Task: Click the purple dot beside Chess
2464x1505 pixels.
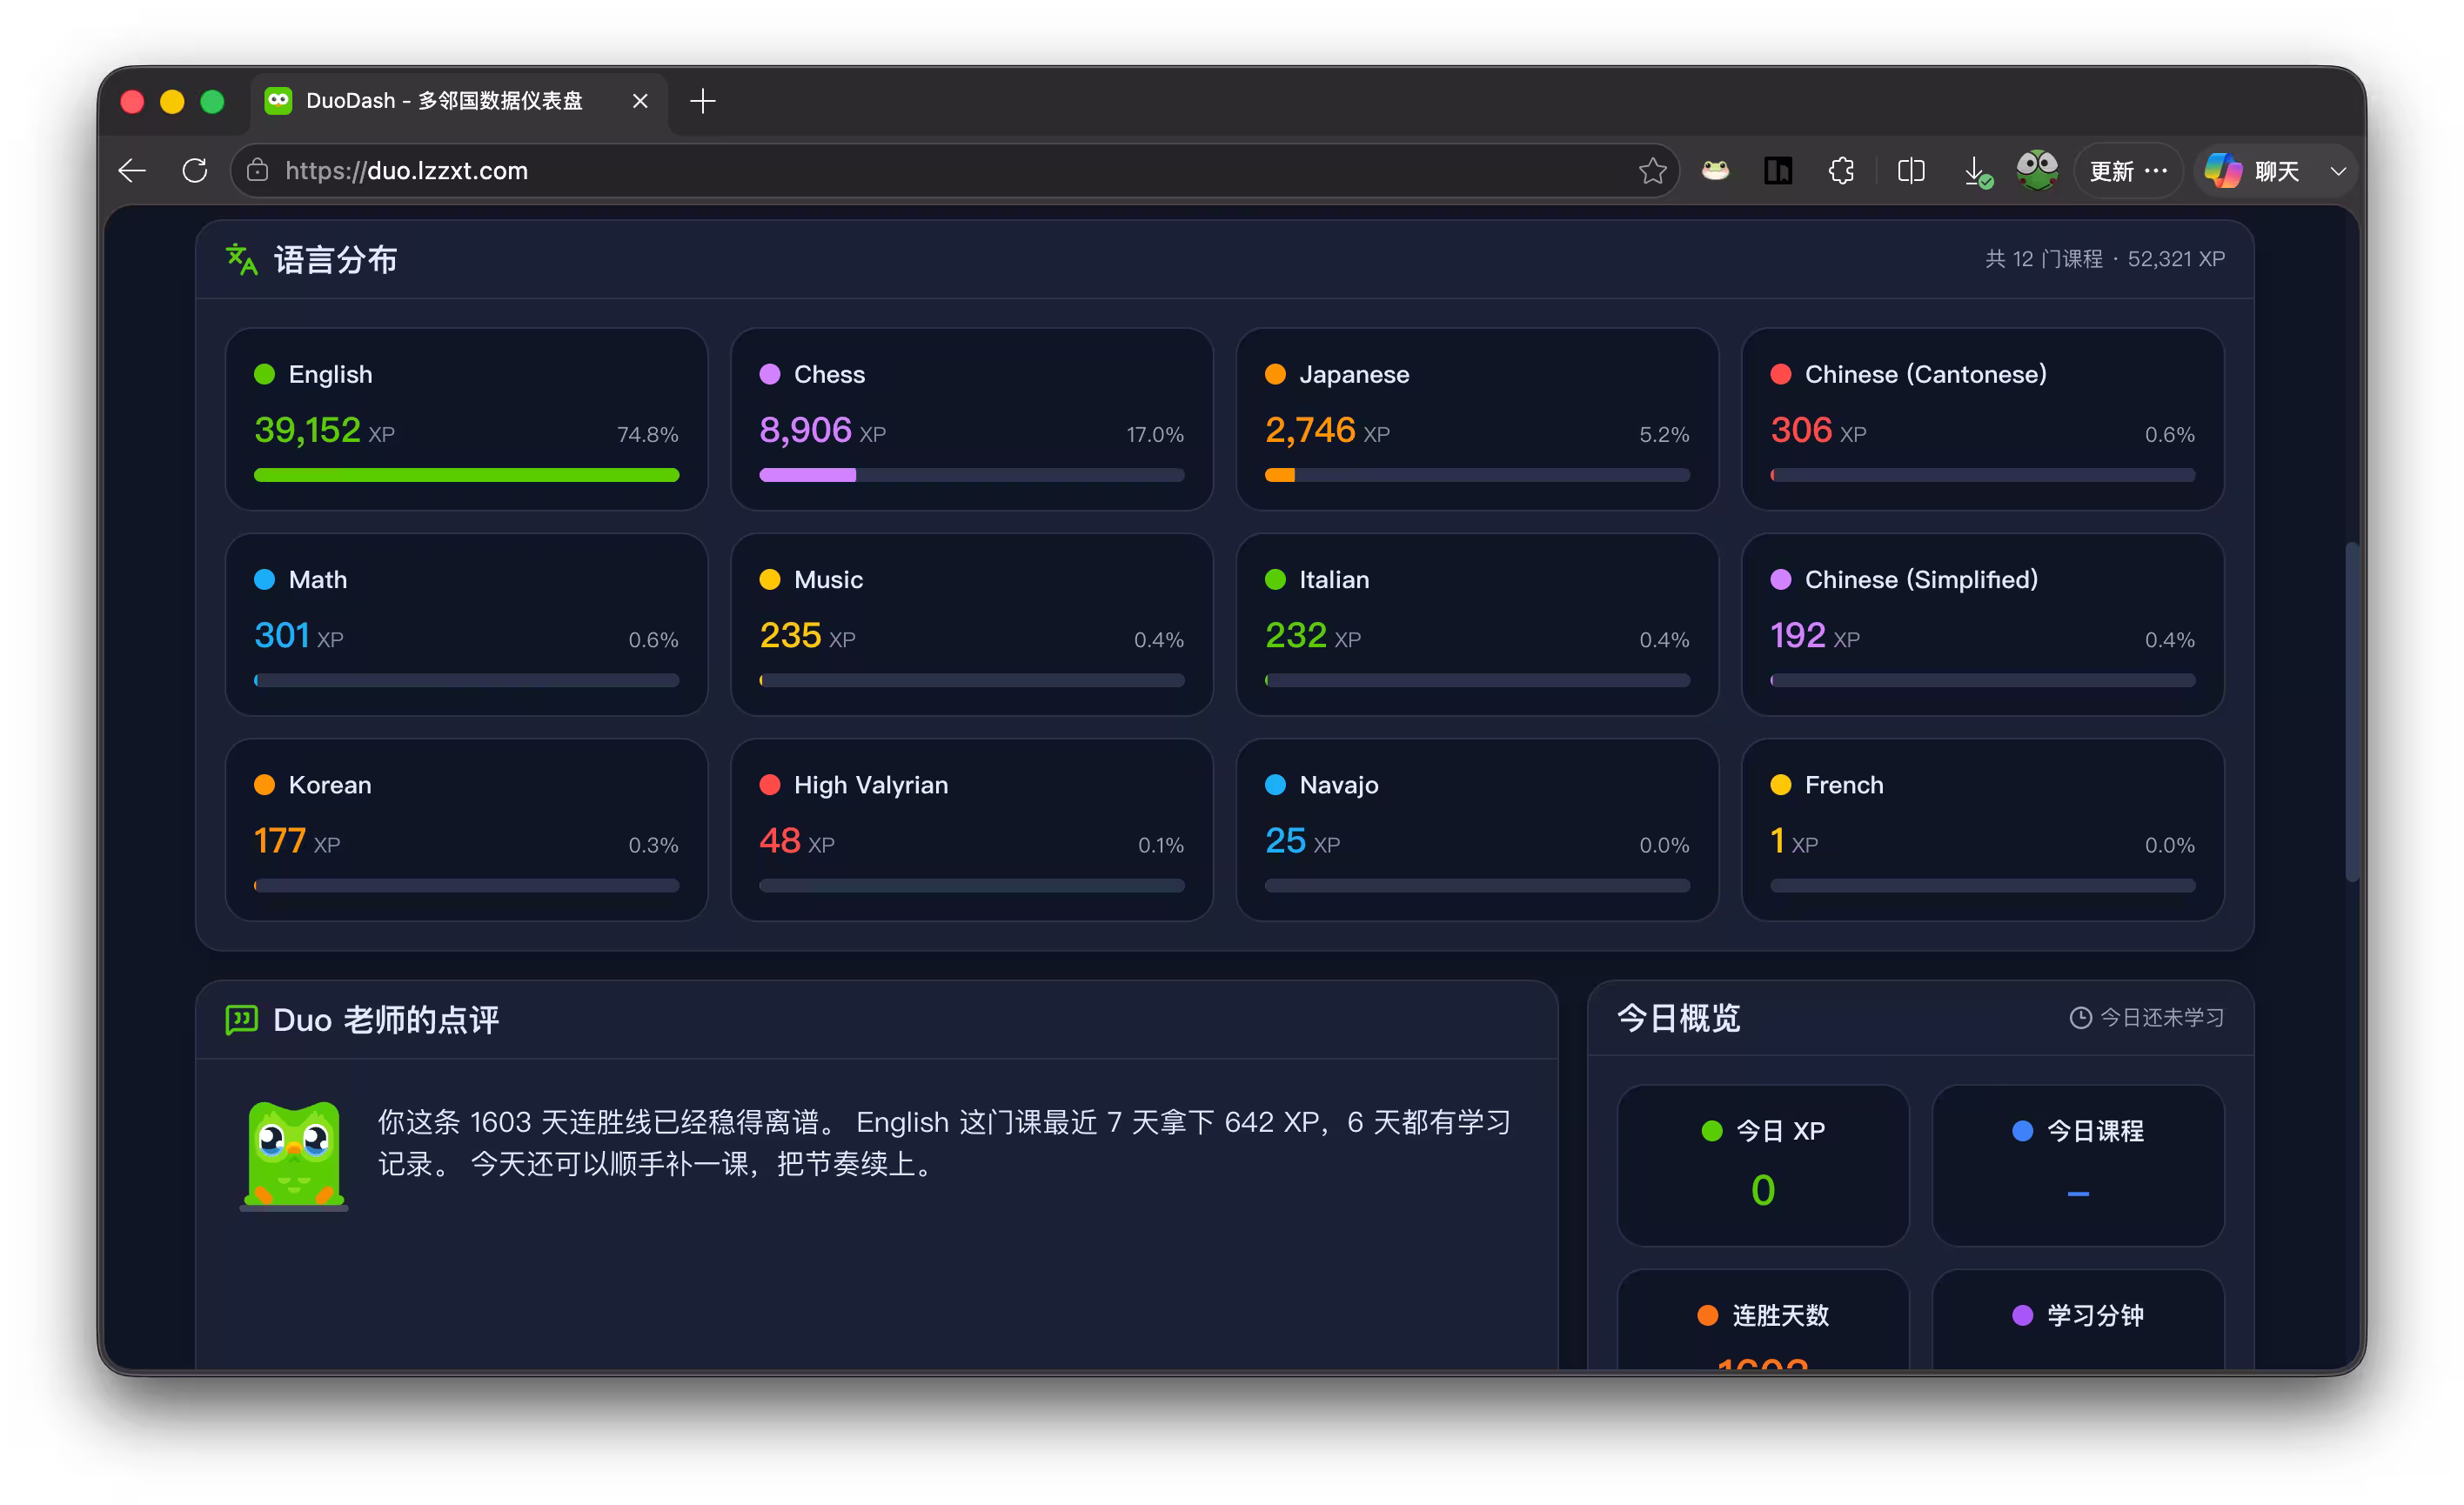Action: coord(769,374)
